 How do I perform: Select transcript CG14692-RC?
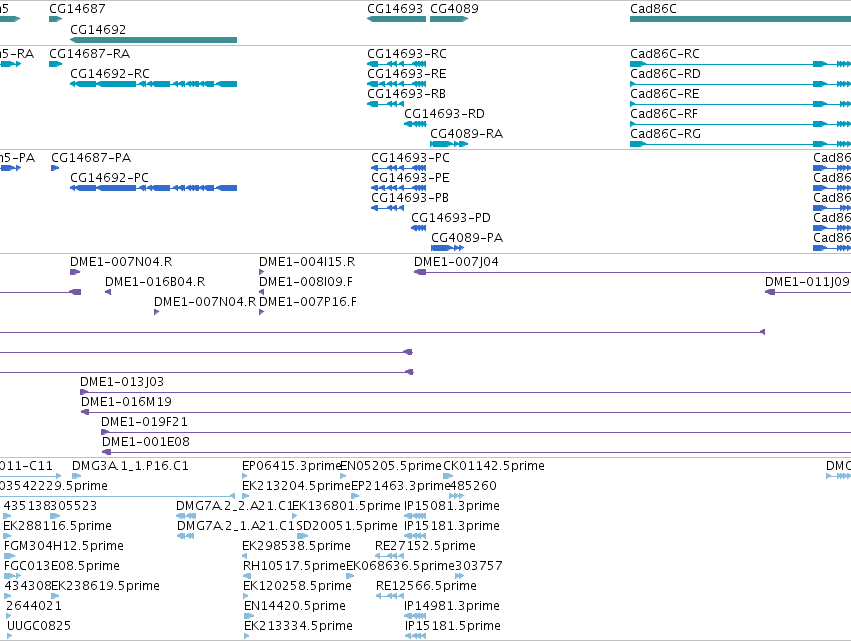point(110,74)
